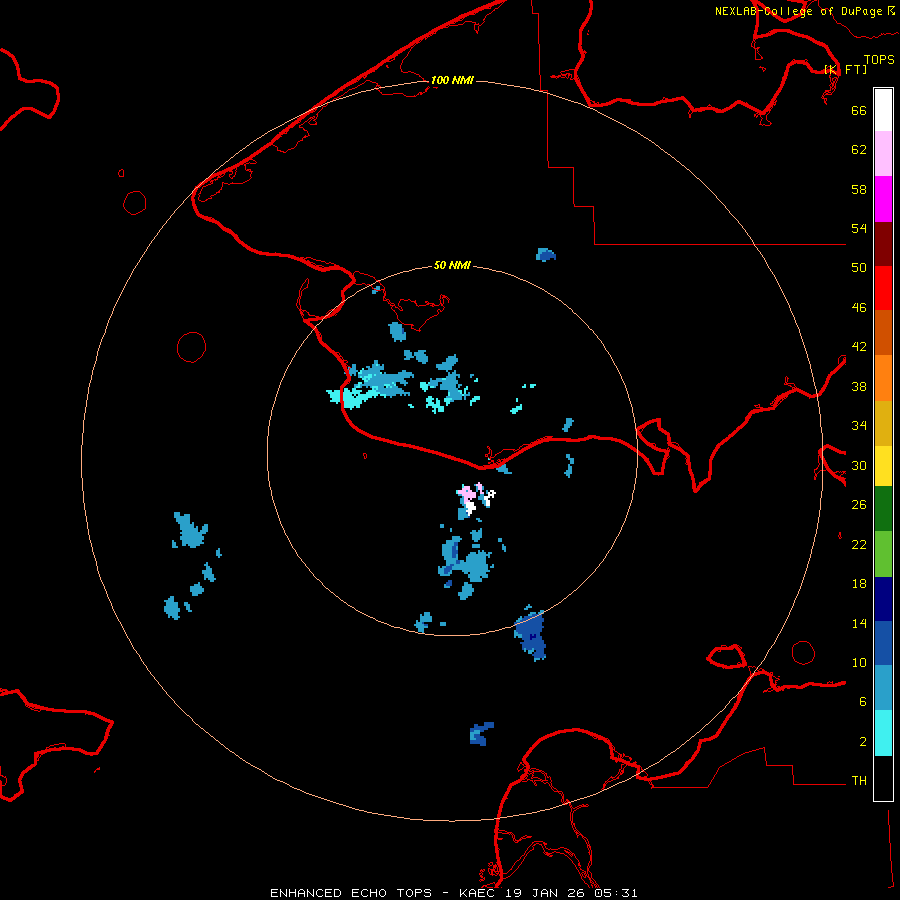The image size is (900, 900).
Task: Click the orange swatch between 42 and 38
Action: click(883, 378)
